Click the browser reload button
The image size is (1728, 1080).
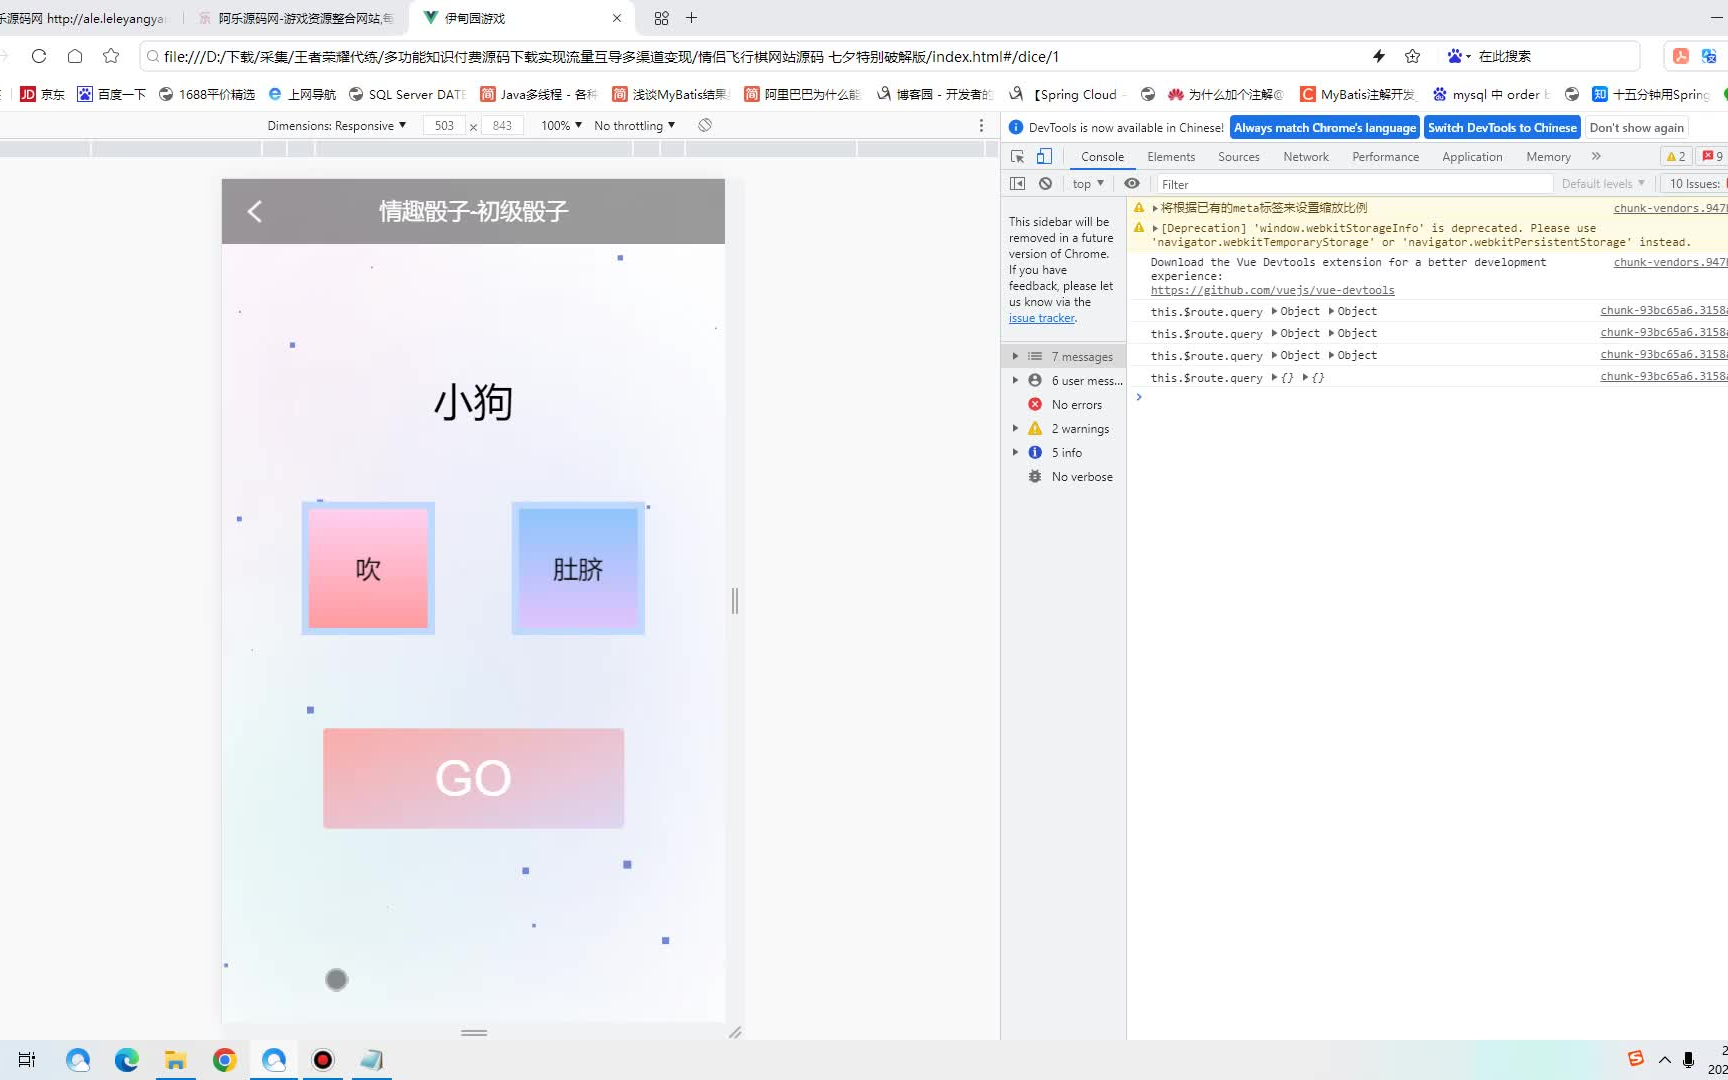[39, 56]
